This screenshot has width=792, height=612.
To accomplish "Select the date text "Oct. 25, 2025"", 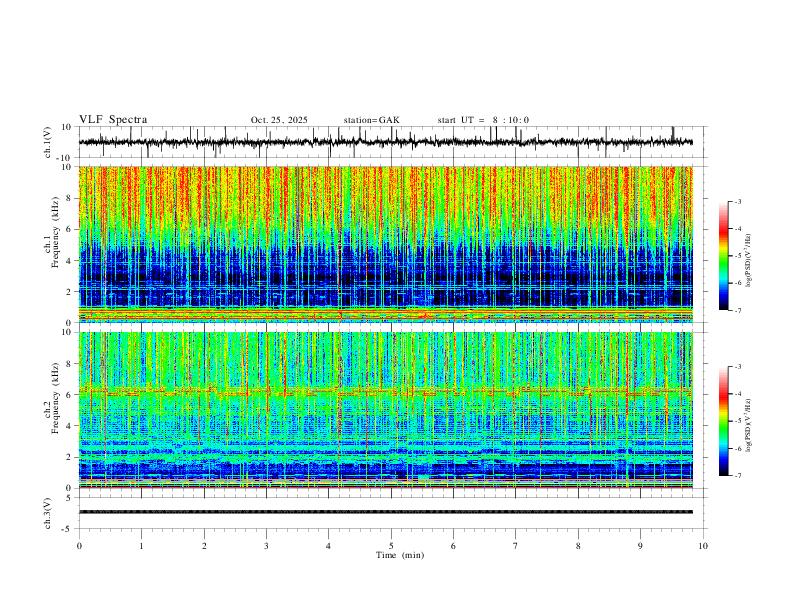I will [x=279, y=120].
